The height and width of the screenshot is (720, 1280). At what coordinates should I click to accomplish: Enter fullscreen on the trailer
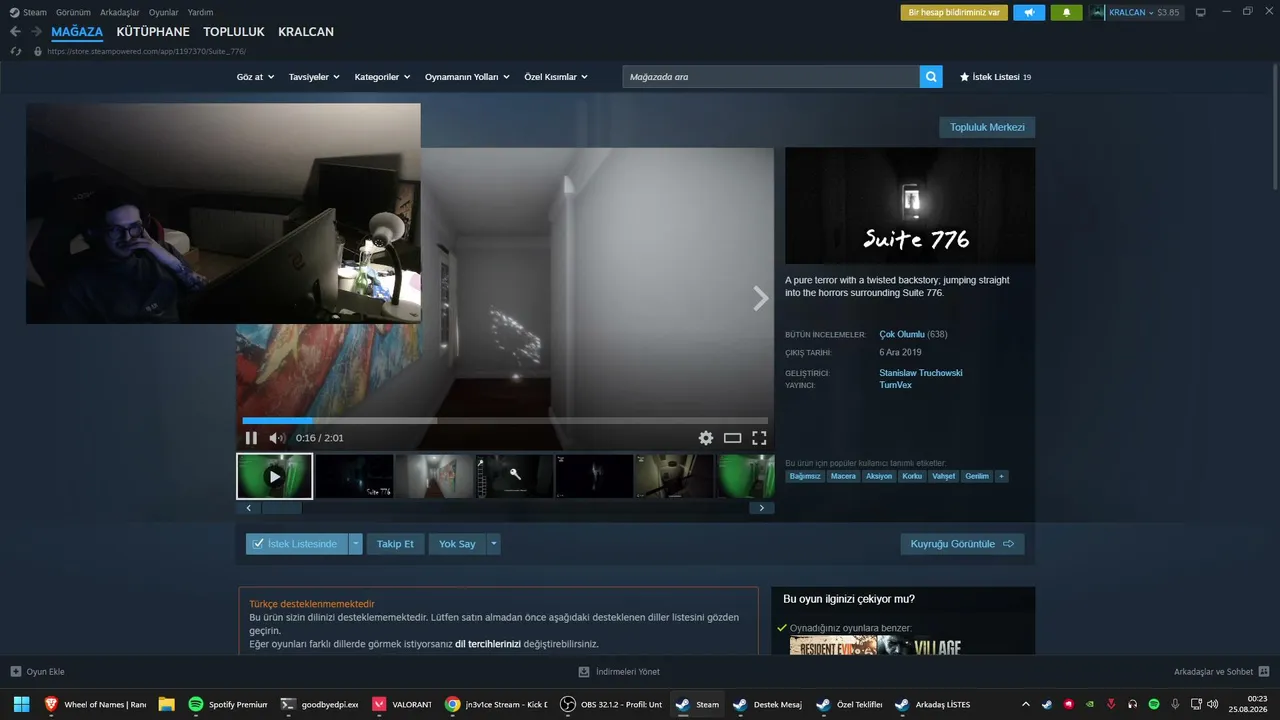pos(759,438)
